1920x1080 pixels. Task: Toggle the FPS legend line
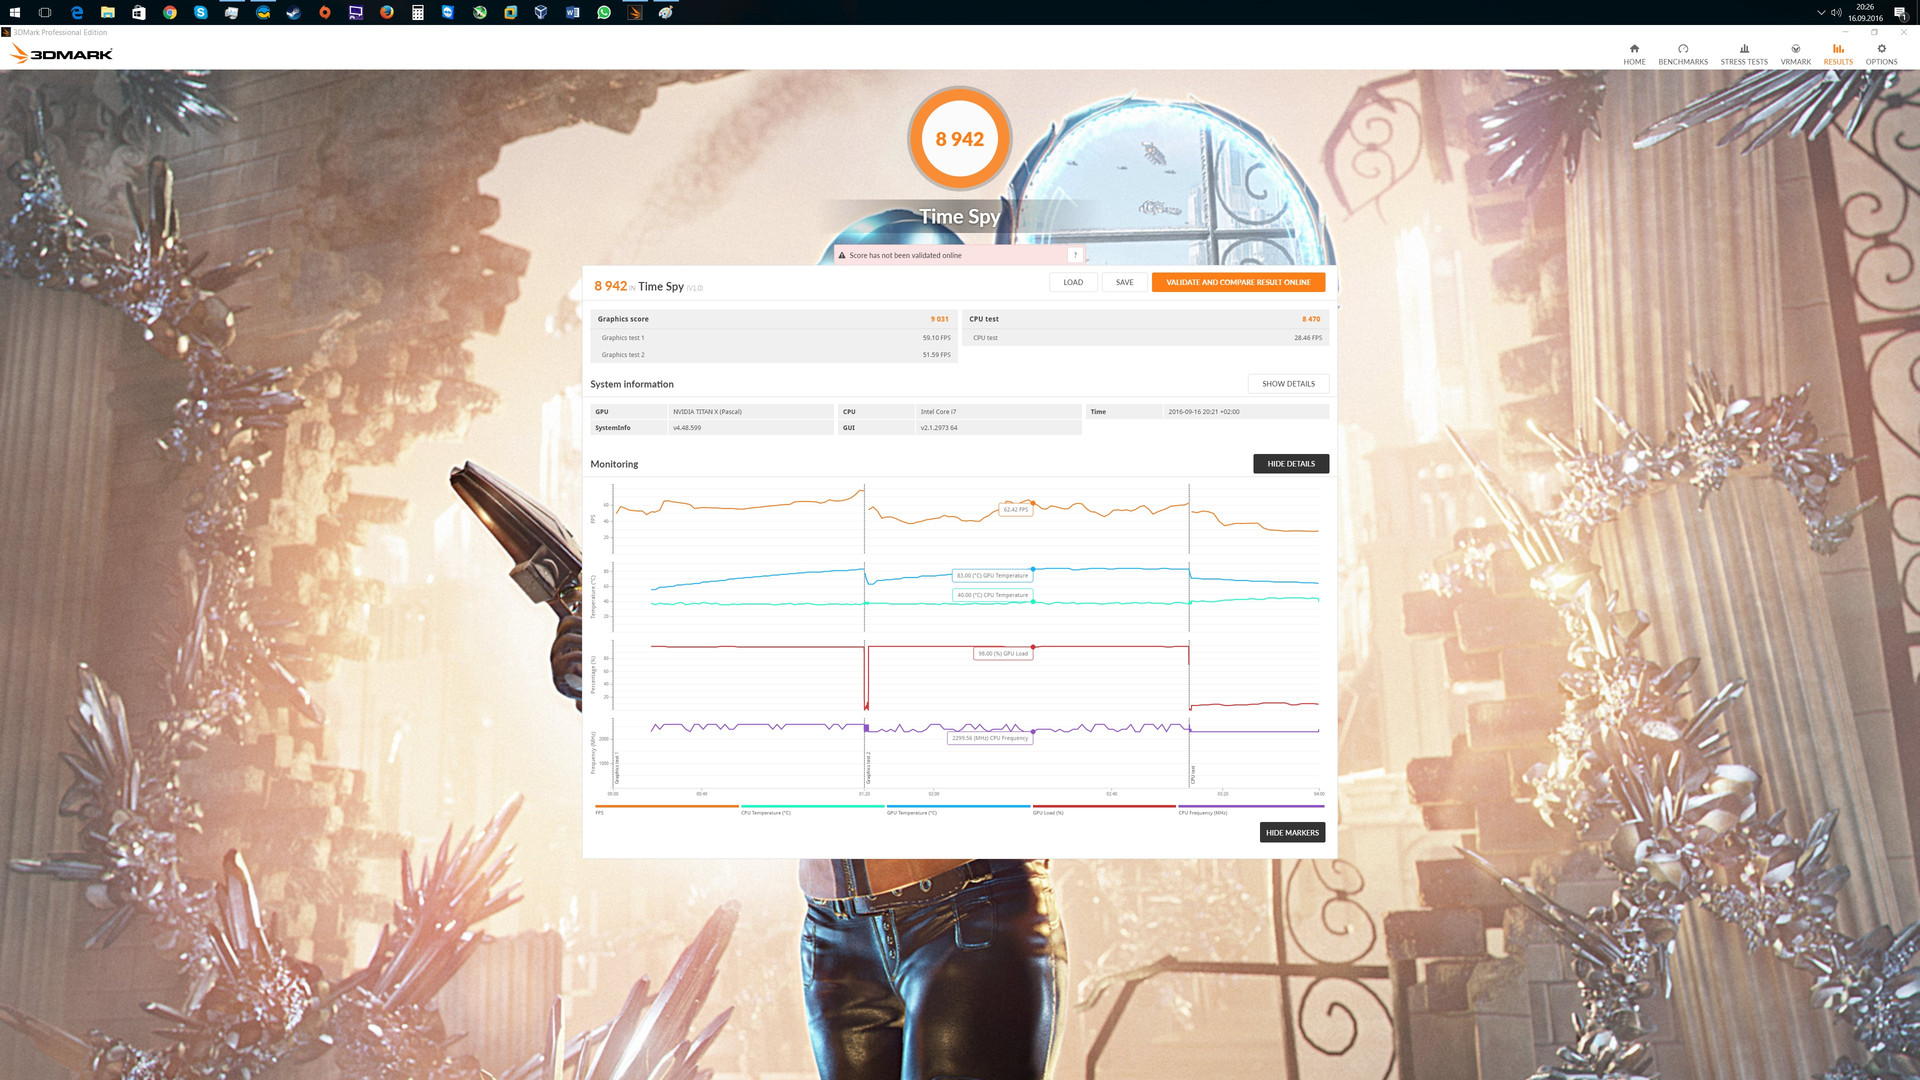(666, 809)
